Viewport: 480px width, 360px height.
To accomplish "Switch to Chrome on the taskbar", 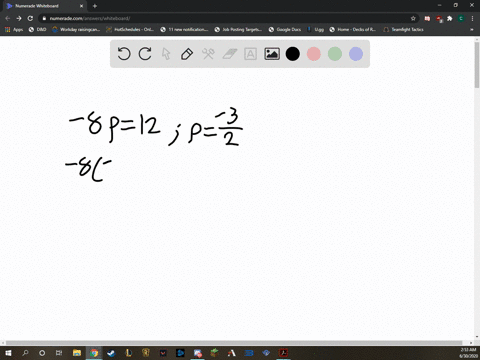I will [x=94, y=353].
